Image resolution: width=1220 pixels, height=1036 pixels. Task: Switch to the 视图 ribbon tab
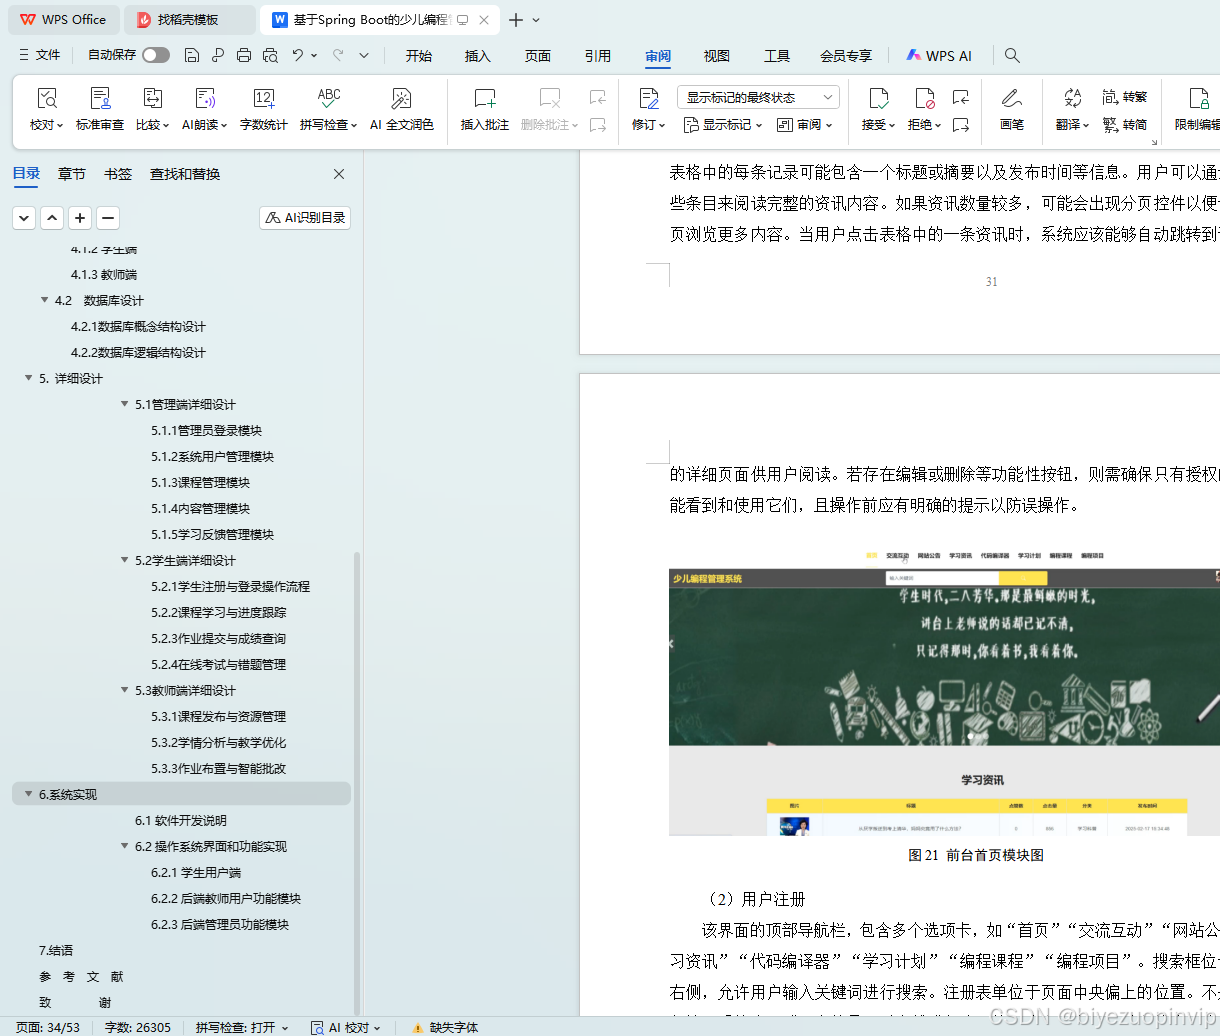[x=716, y=56]
